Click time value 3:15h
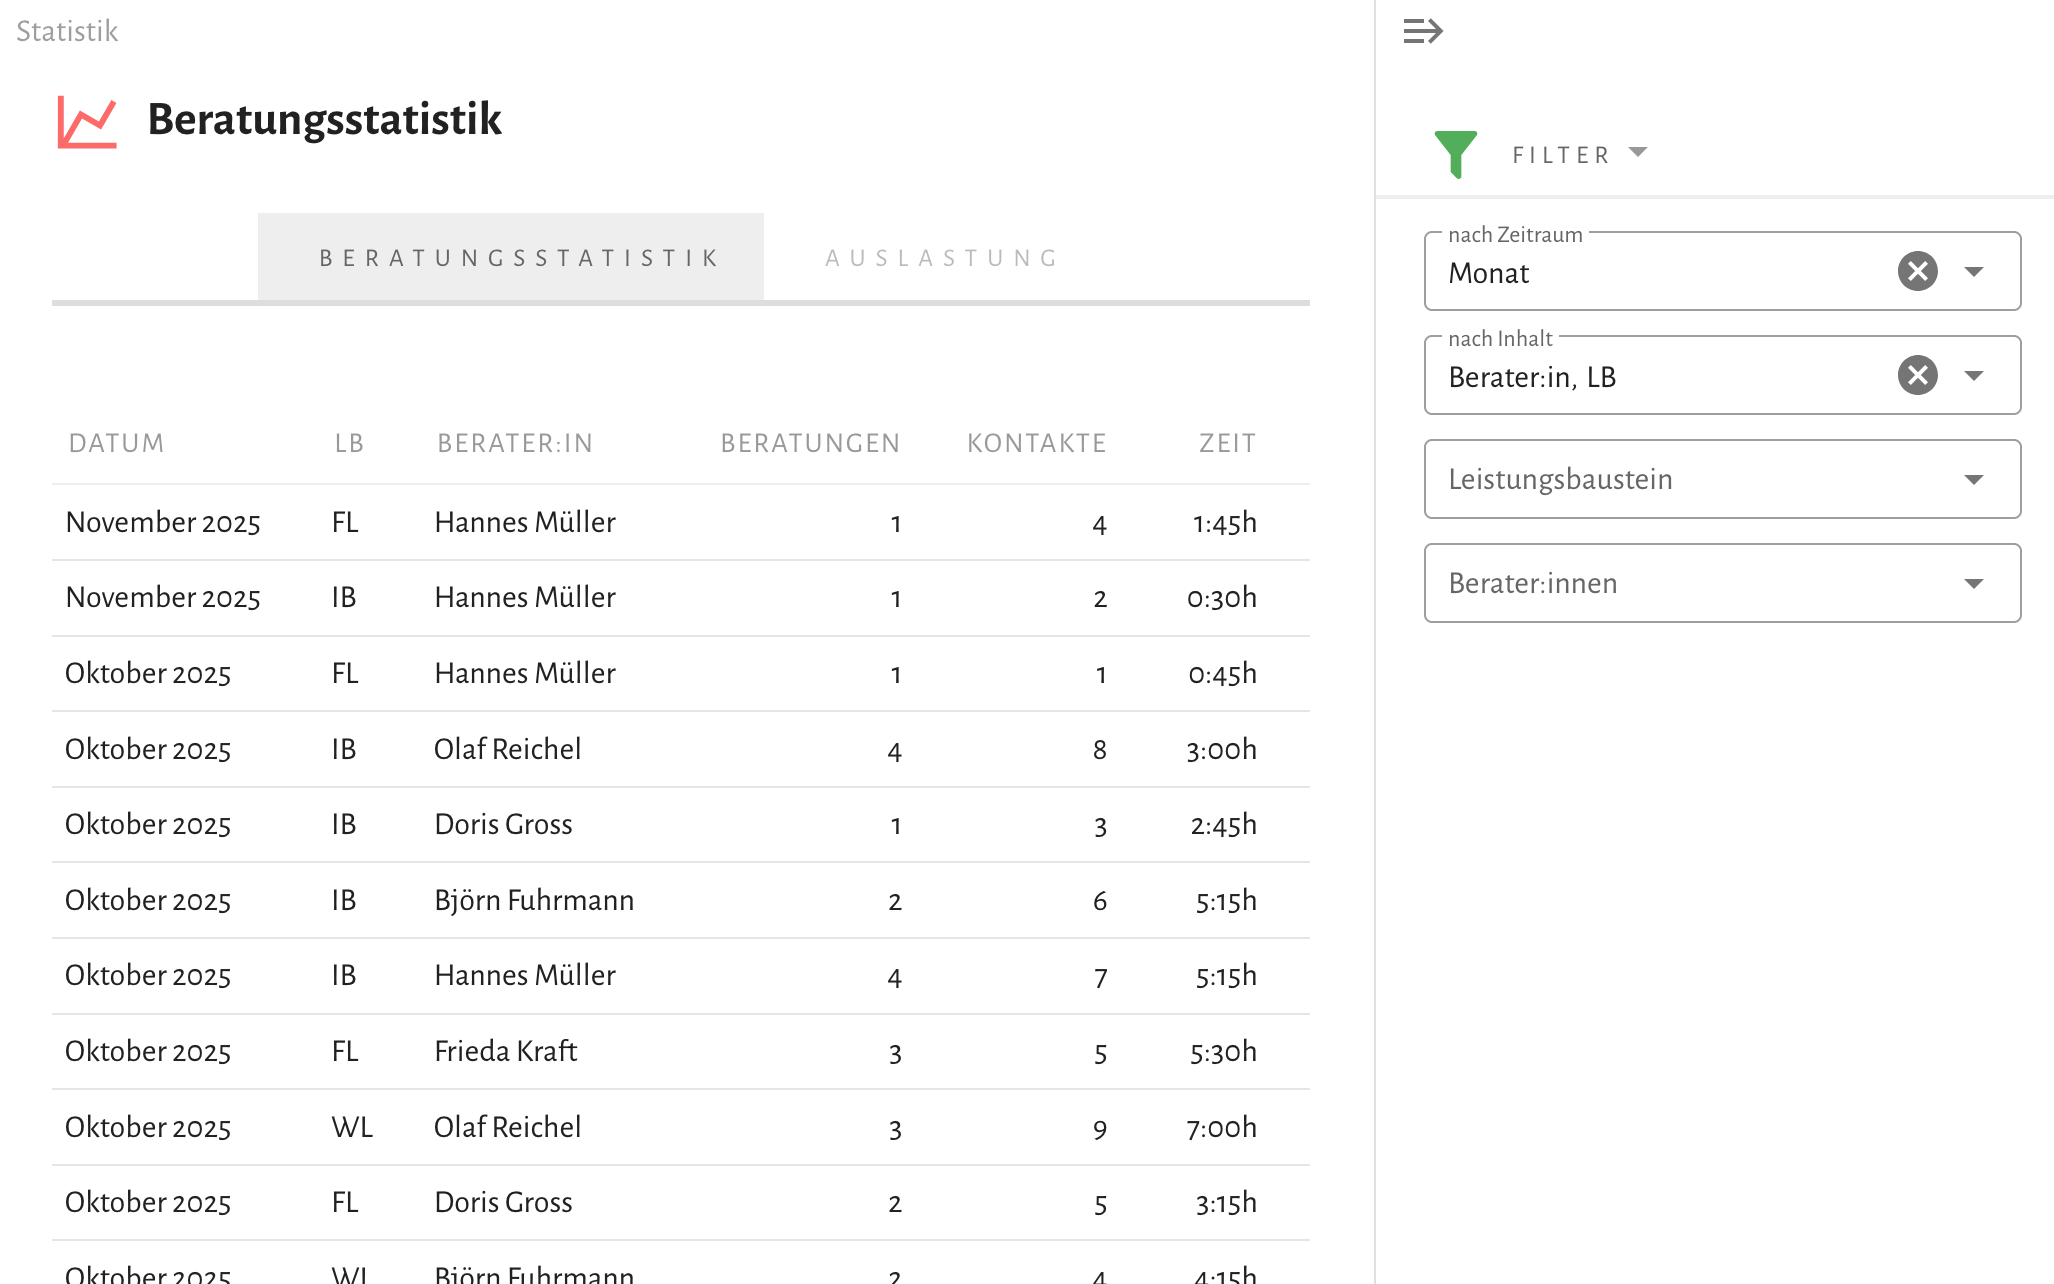The width and height of the screenshot is (2054, 1284). coord(1226,1202)
